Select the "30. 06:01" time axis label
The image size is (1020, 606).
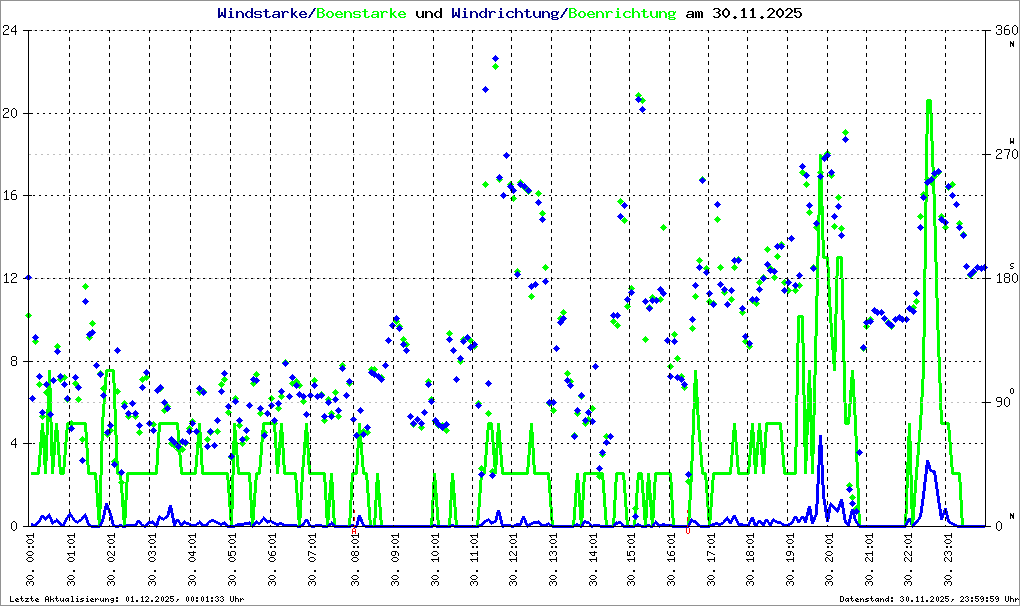(x=272, y=560)
